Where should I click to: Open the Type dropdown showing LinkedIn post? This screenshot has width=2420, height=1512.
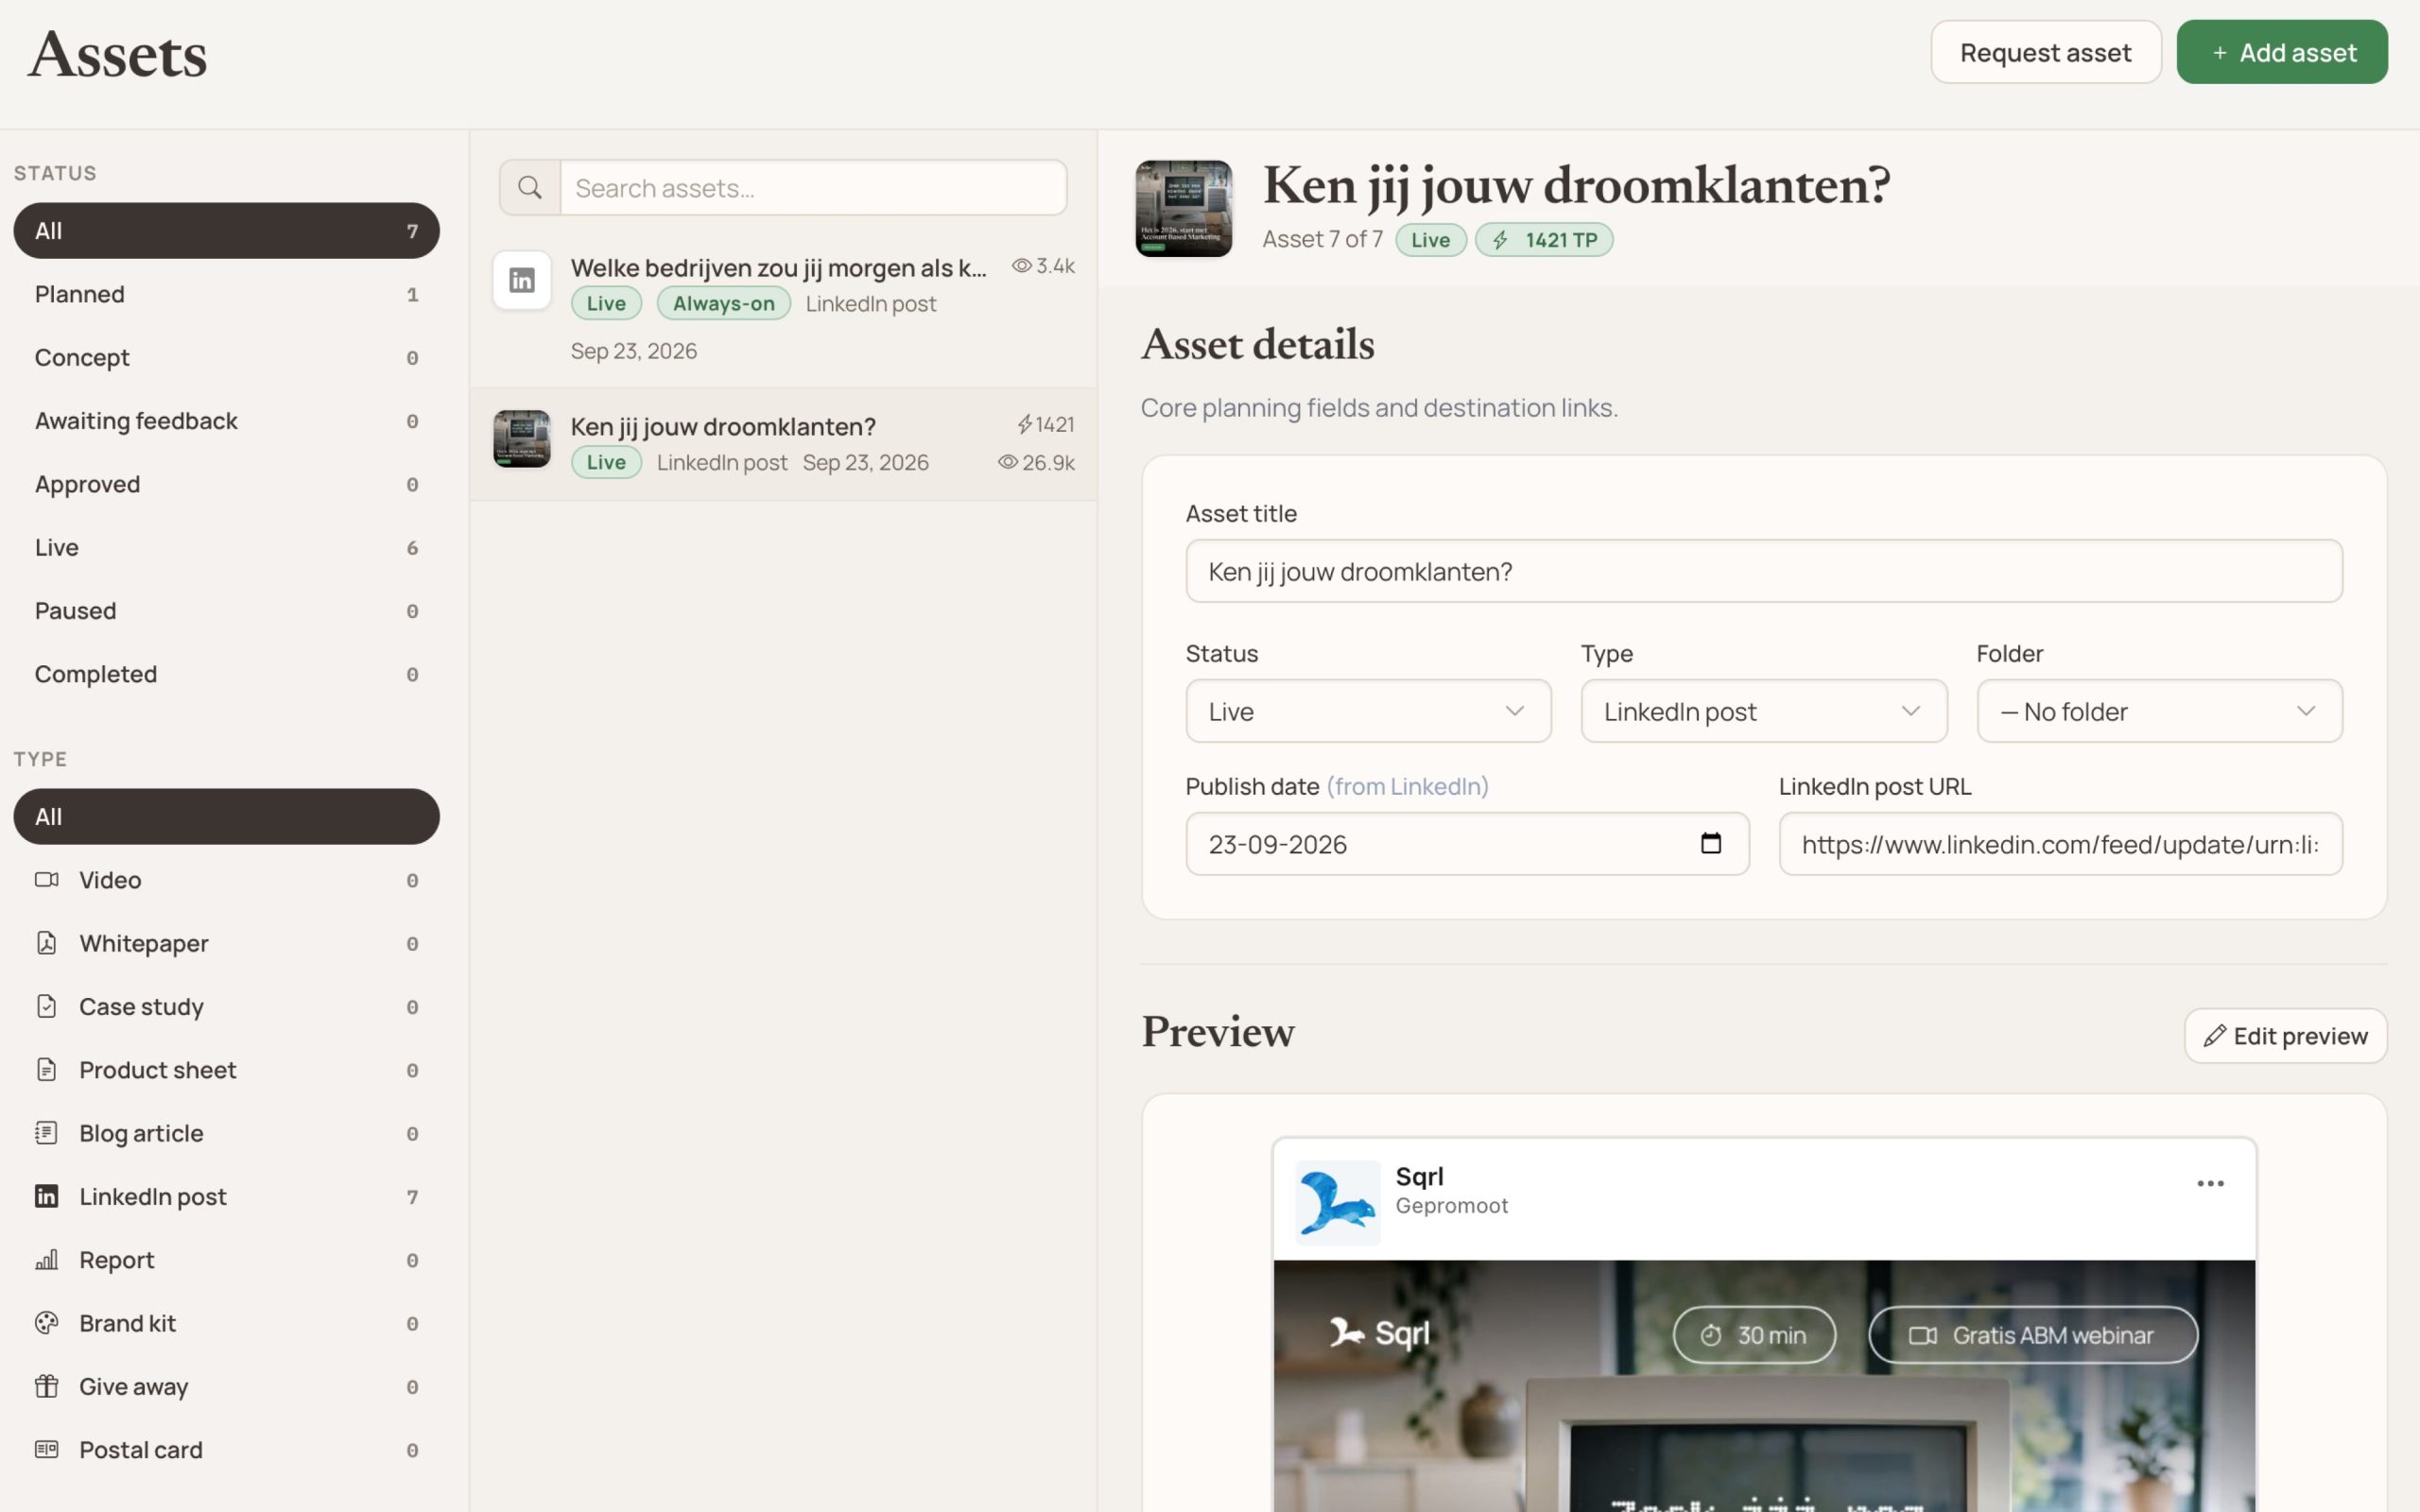[x=1763, y=711]
